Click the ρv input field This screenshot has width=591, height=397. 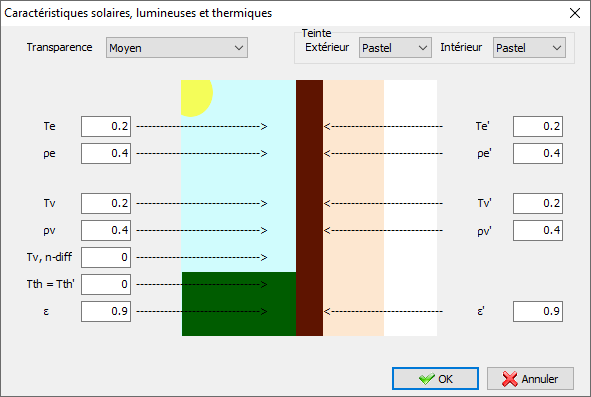[106, 230]
